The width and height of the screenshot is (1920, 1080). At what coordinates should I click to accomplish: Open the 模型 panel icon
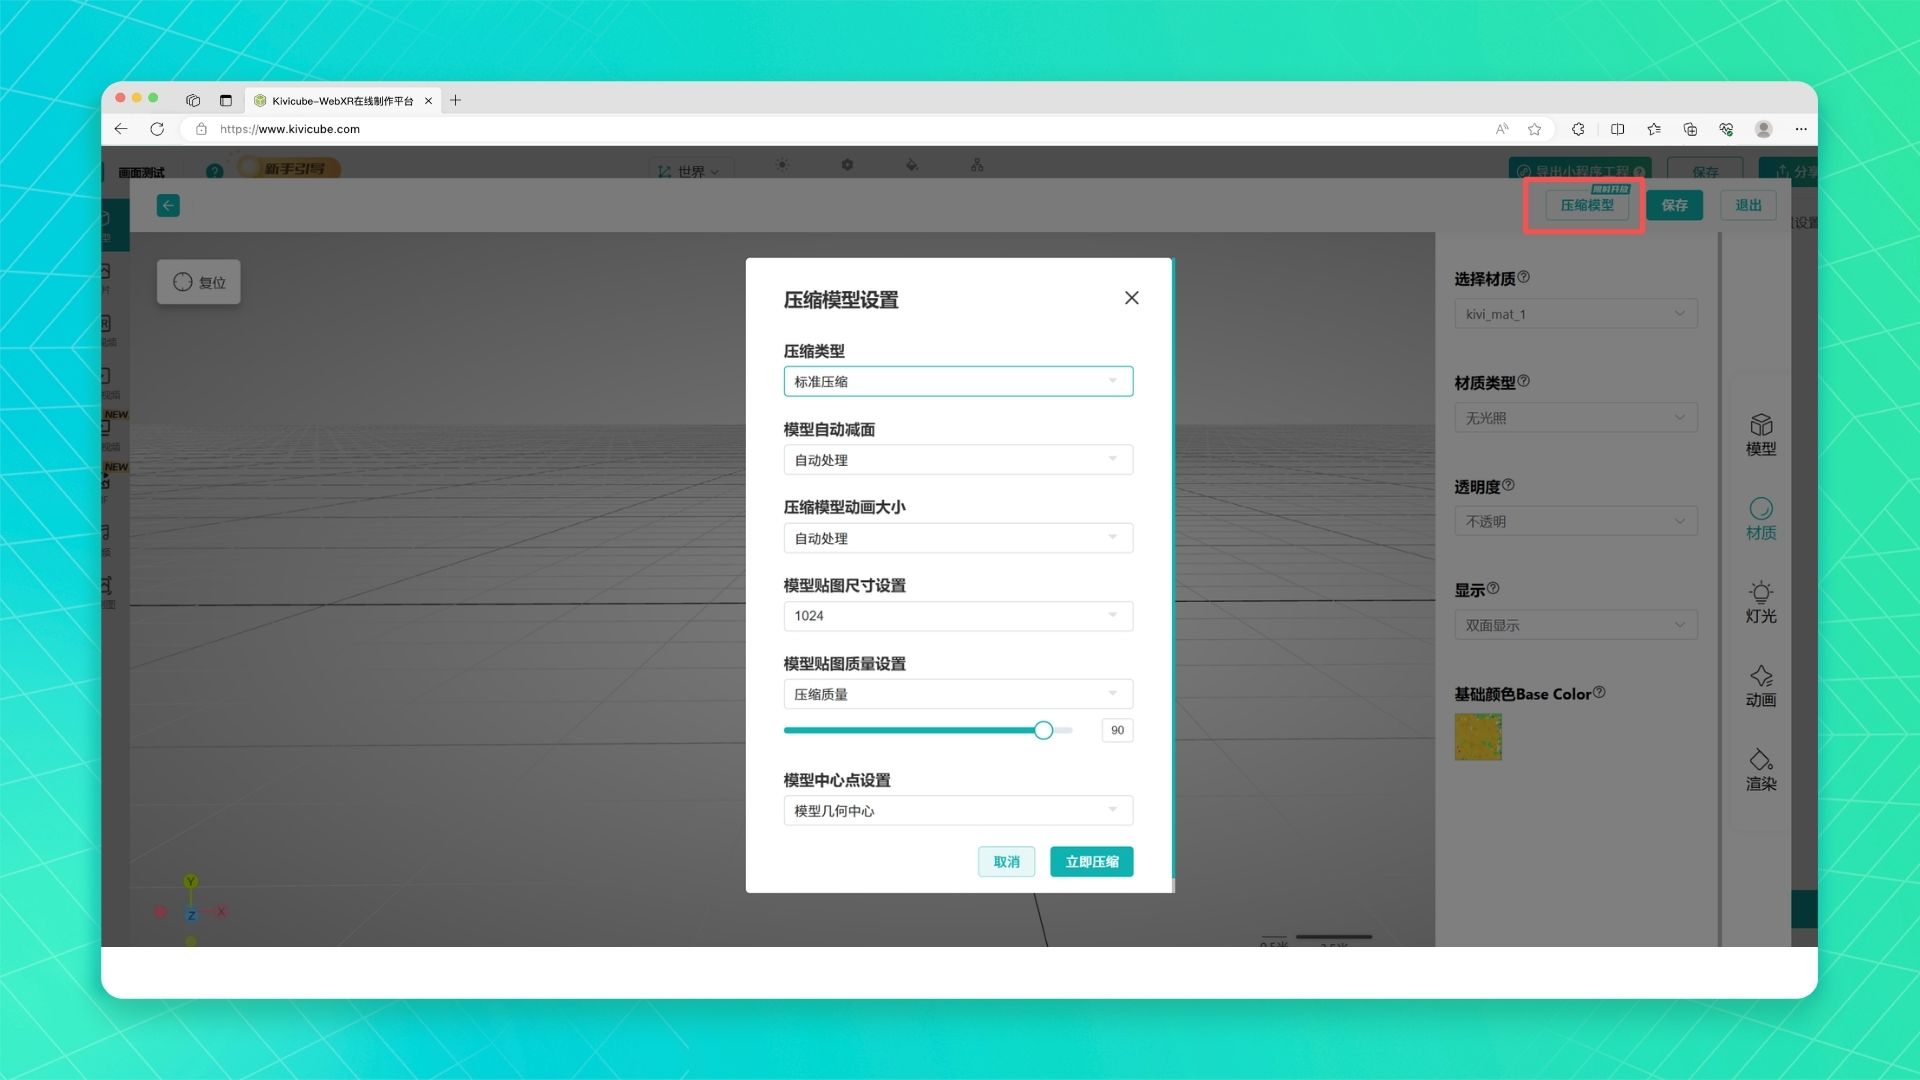(1760, 434)
